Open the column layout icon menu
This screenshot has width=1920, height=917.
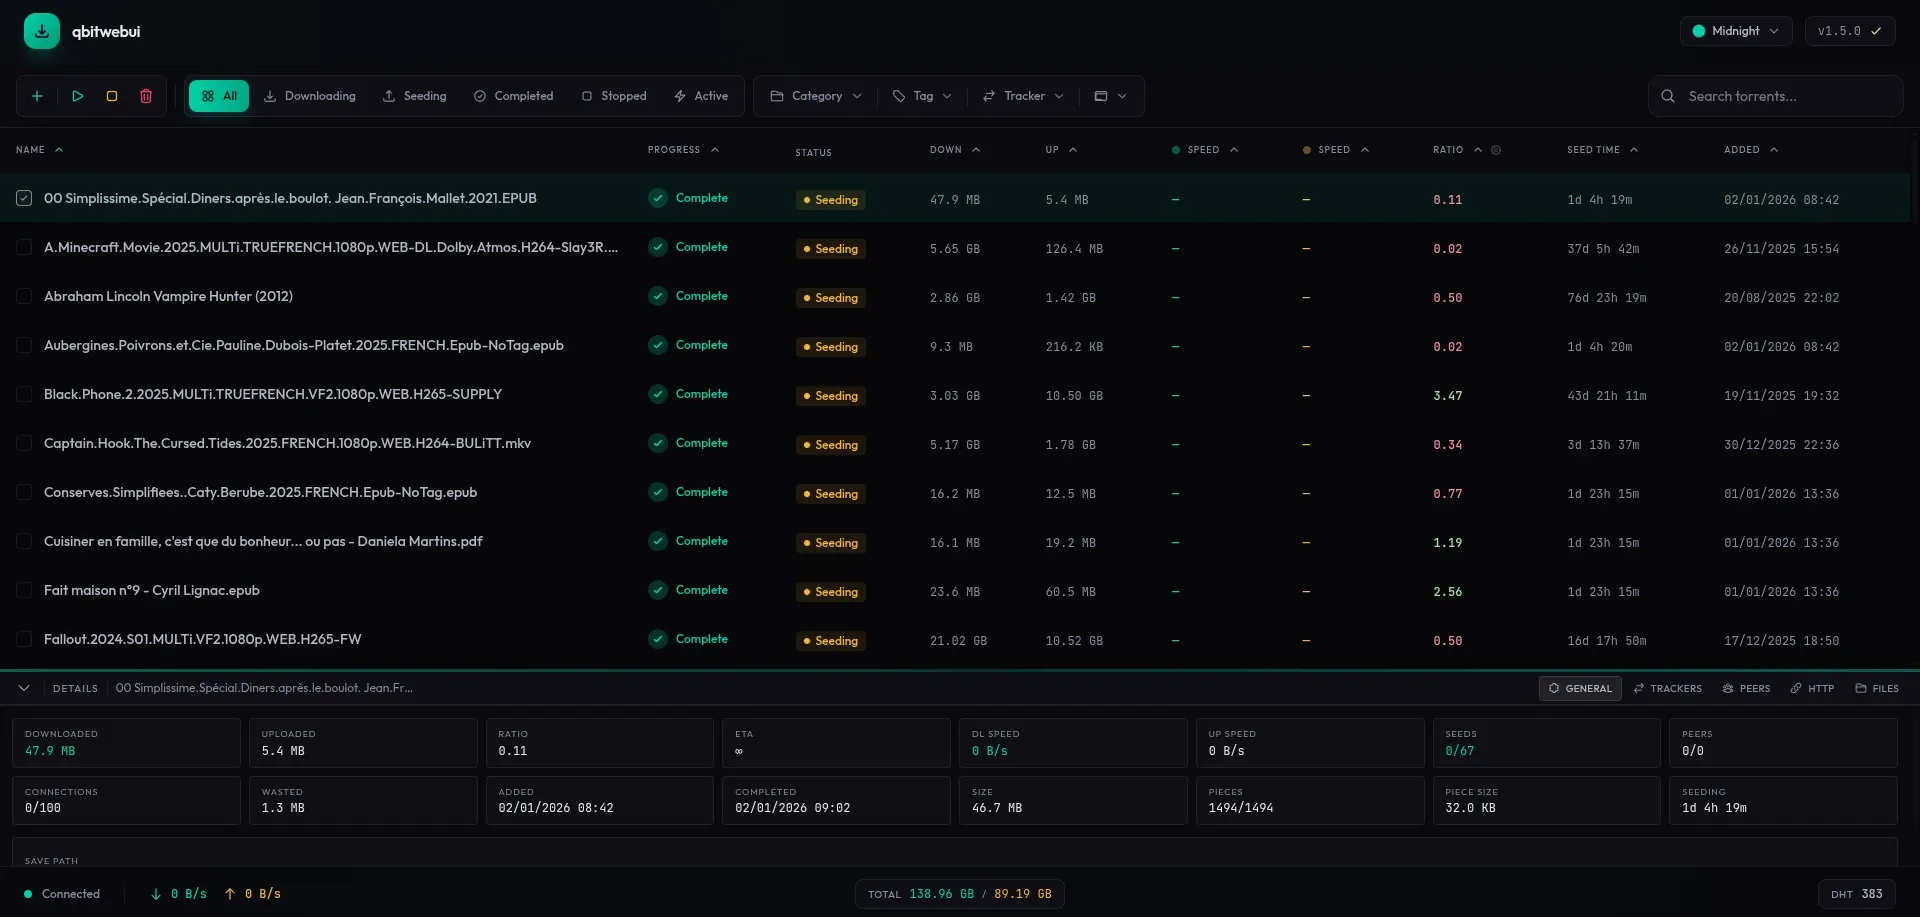[x=1110, y=96]
